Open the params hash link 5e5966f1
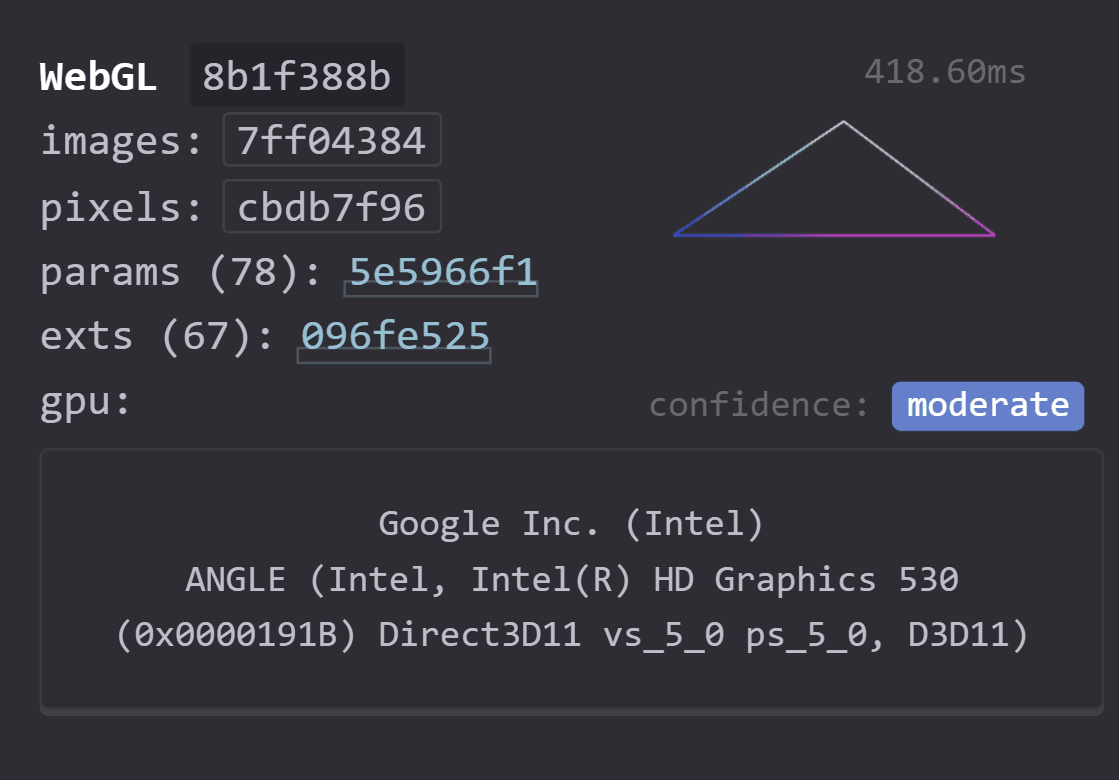Image resolution: width=1119 pixels, height=780 pixels. (442, 273)
